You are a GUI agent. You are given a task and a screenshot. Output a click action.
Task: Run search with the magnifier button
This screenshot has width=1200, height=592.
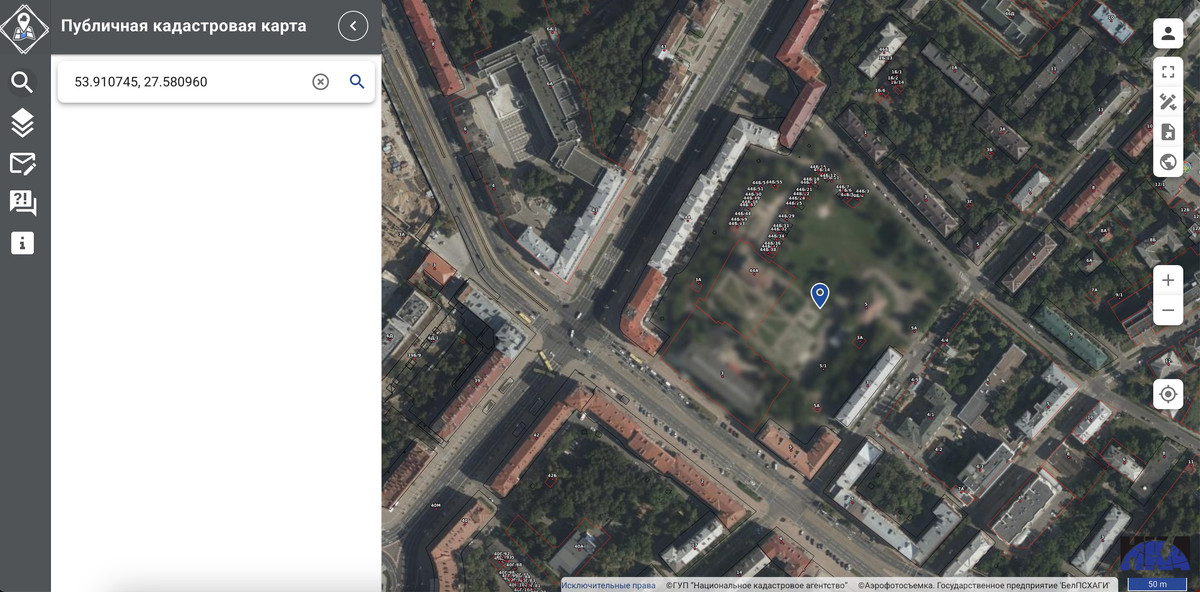click(357, 82)
